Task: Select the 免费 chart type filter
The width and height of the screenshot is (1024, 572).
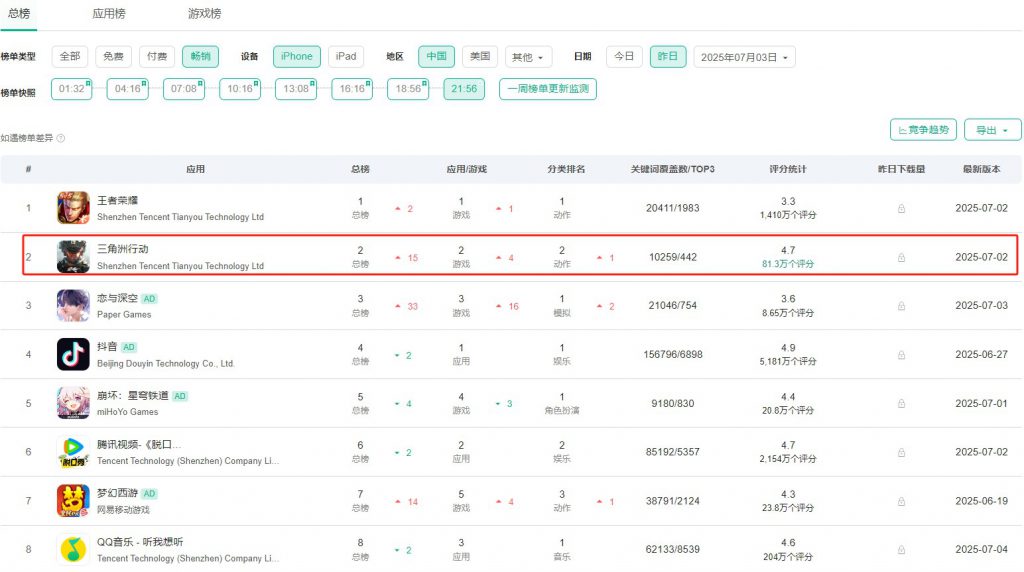Action: tap(113, 57)
